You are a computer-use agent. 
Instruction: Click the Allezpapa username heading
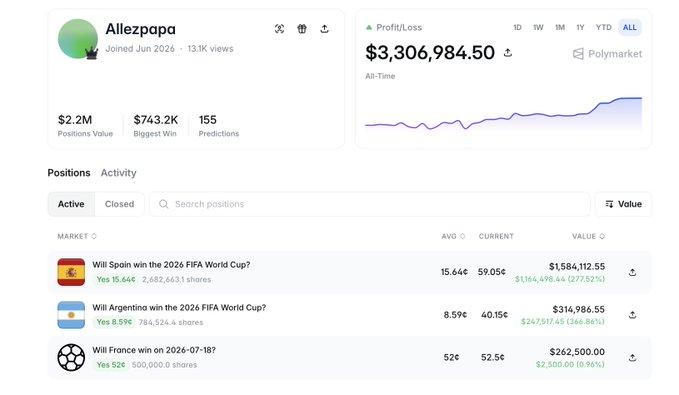(x=141, y=29)
